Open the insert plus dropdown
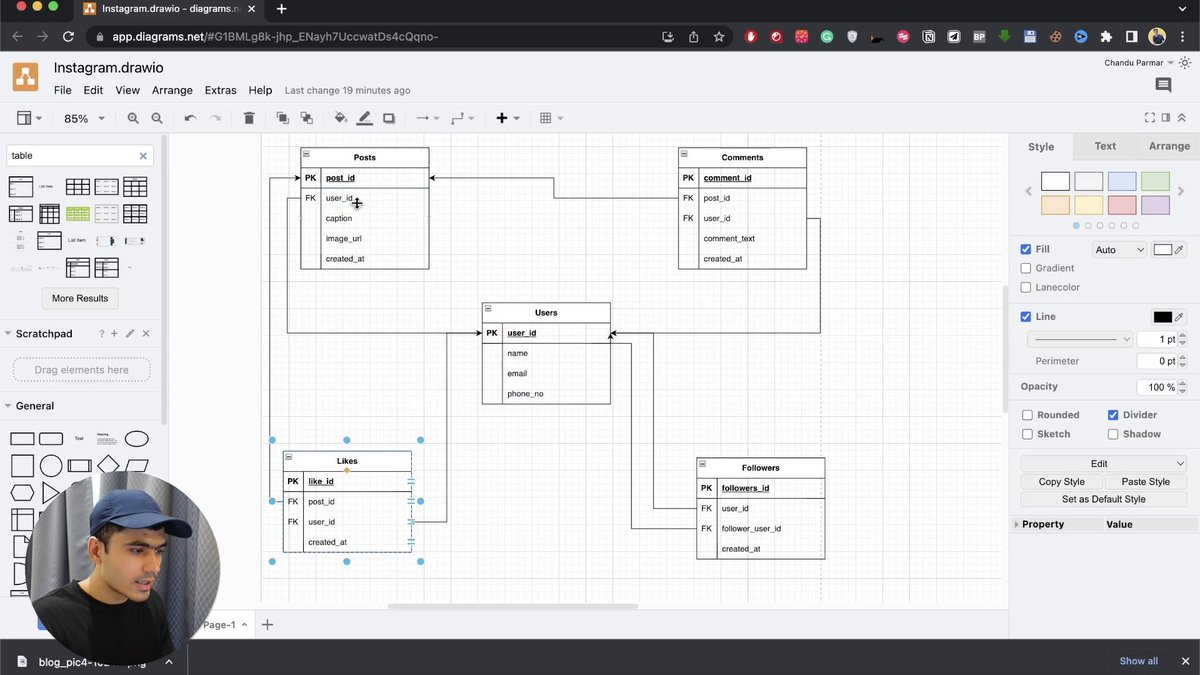Viewport: 1200px width, 675px height. (508, 118)
